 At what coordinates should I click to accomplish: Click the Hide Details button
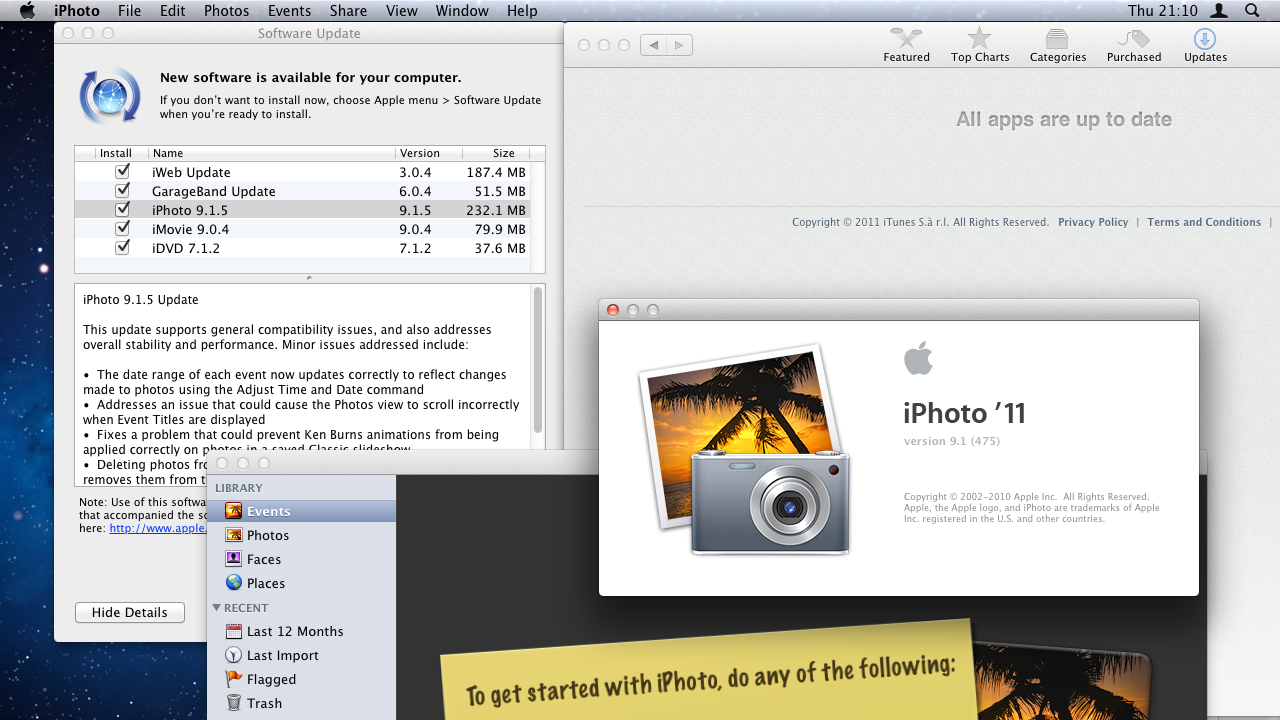click(x=130, y=612)
